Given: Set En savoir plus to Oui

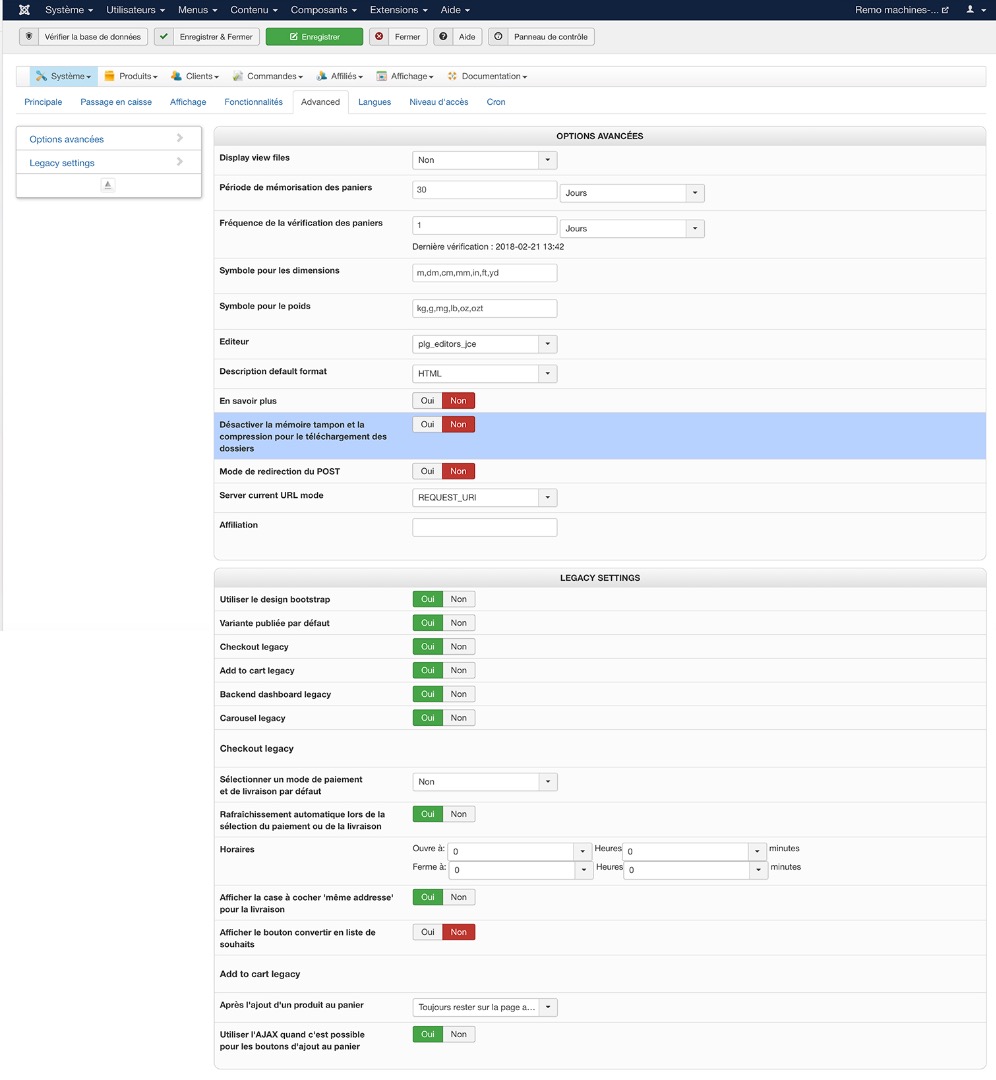Looking at the screenshot, I should click(x=428, y=401).
